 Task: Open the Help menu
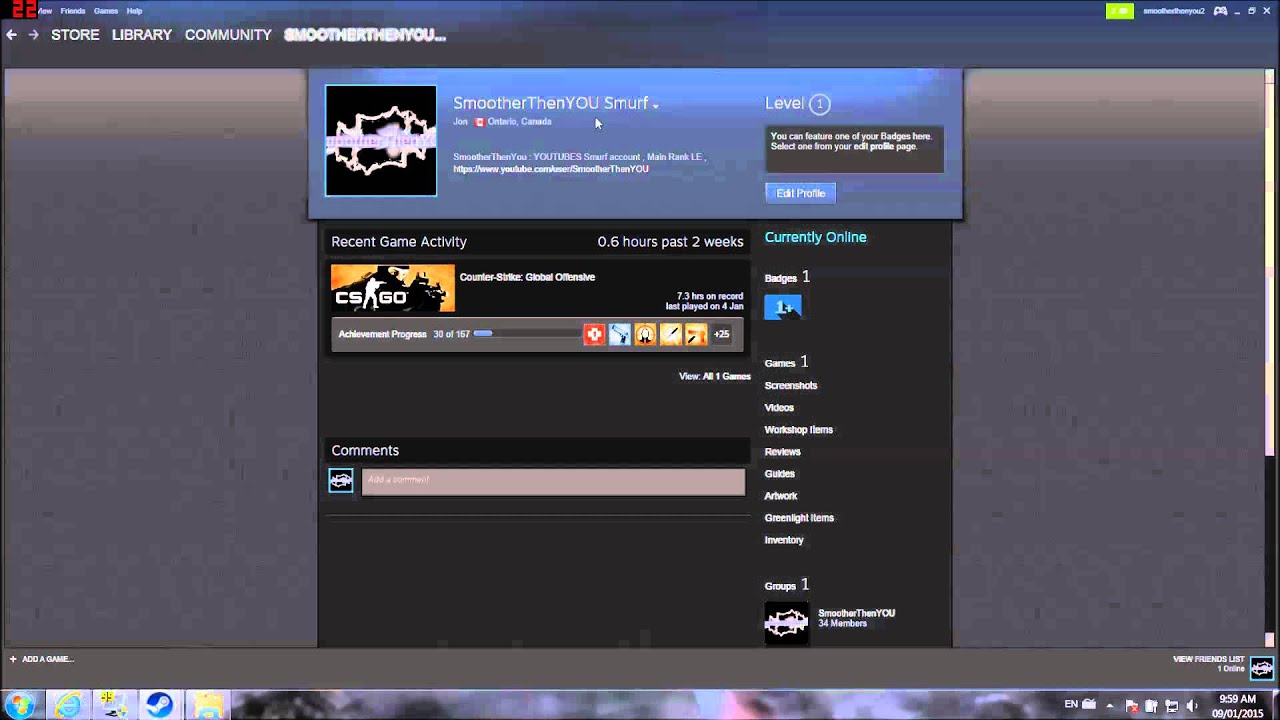[134, 11]
